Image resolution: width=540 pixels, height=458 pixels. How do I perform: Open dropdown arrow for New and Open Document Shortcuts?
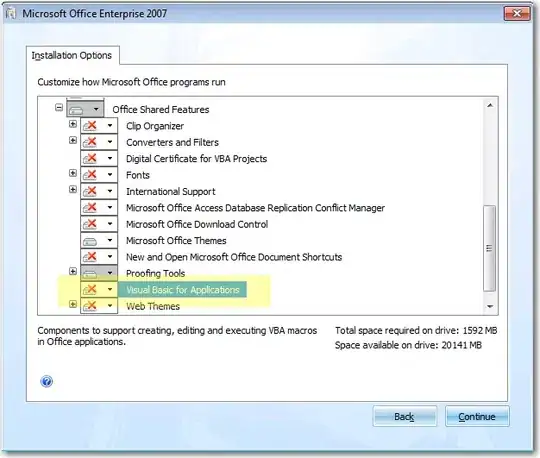pos(110,257)
